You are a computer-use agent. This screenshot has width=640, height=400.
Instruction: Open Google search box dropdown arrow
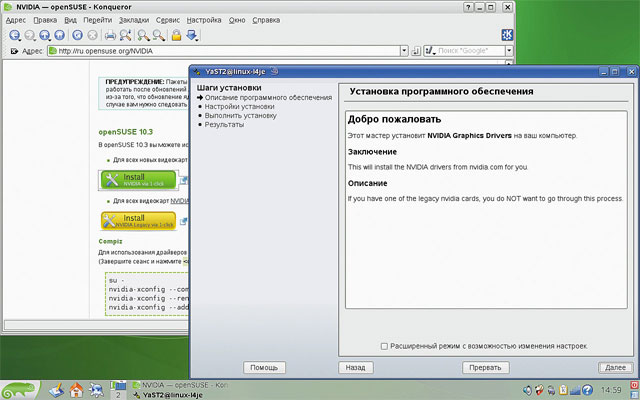pyautogui.click(x=509, y=51)
